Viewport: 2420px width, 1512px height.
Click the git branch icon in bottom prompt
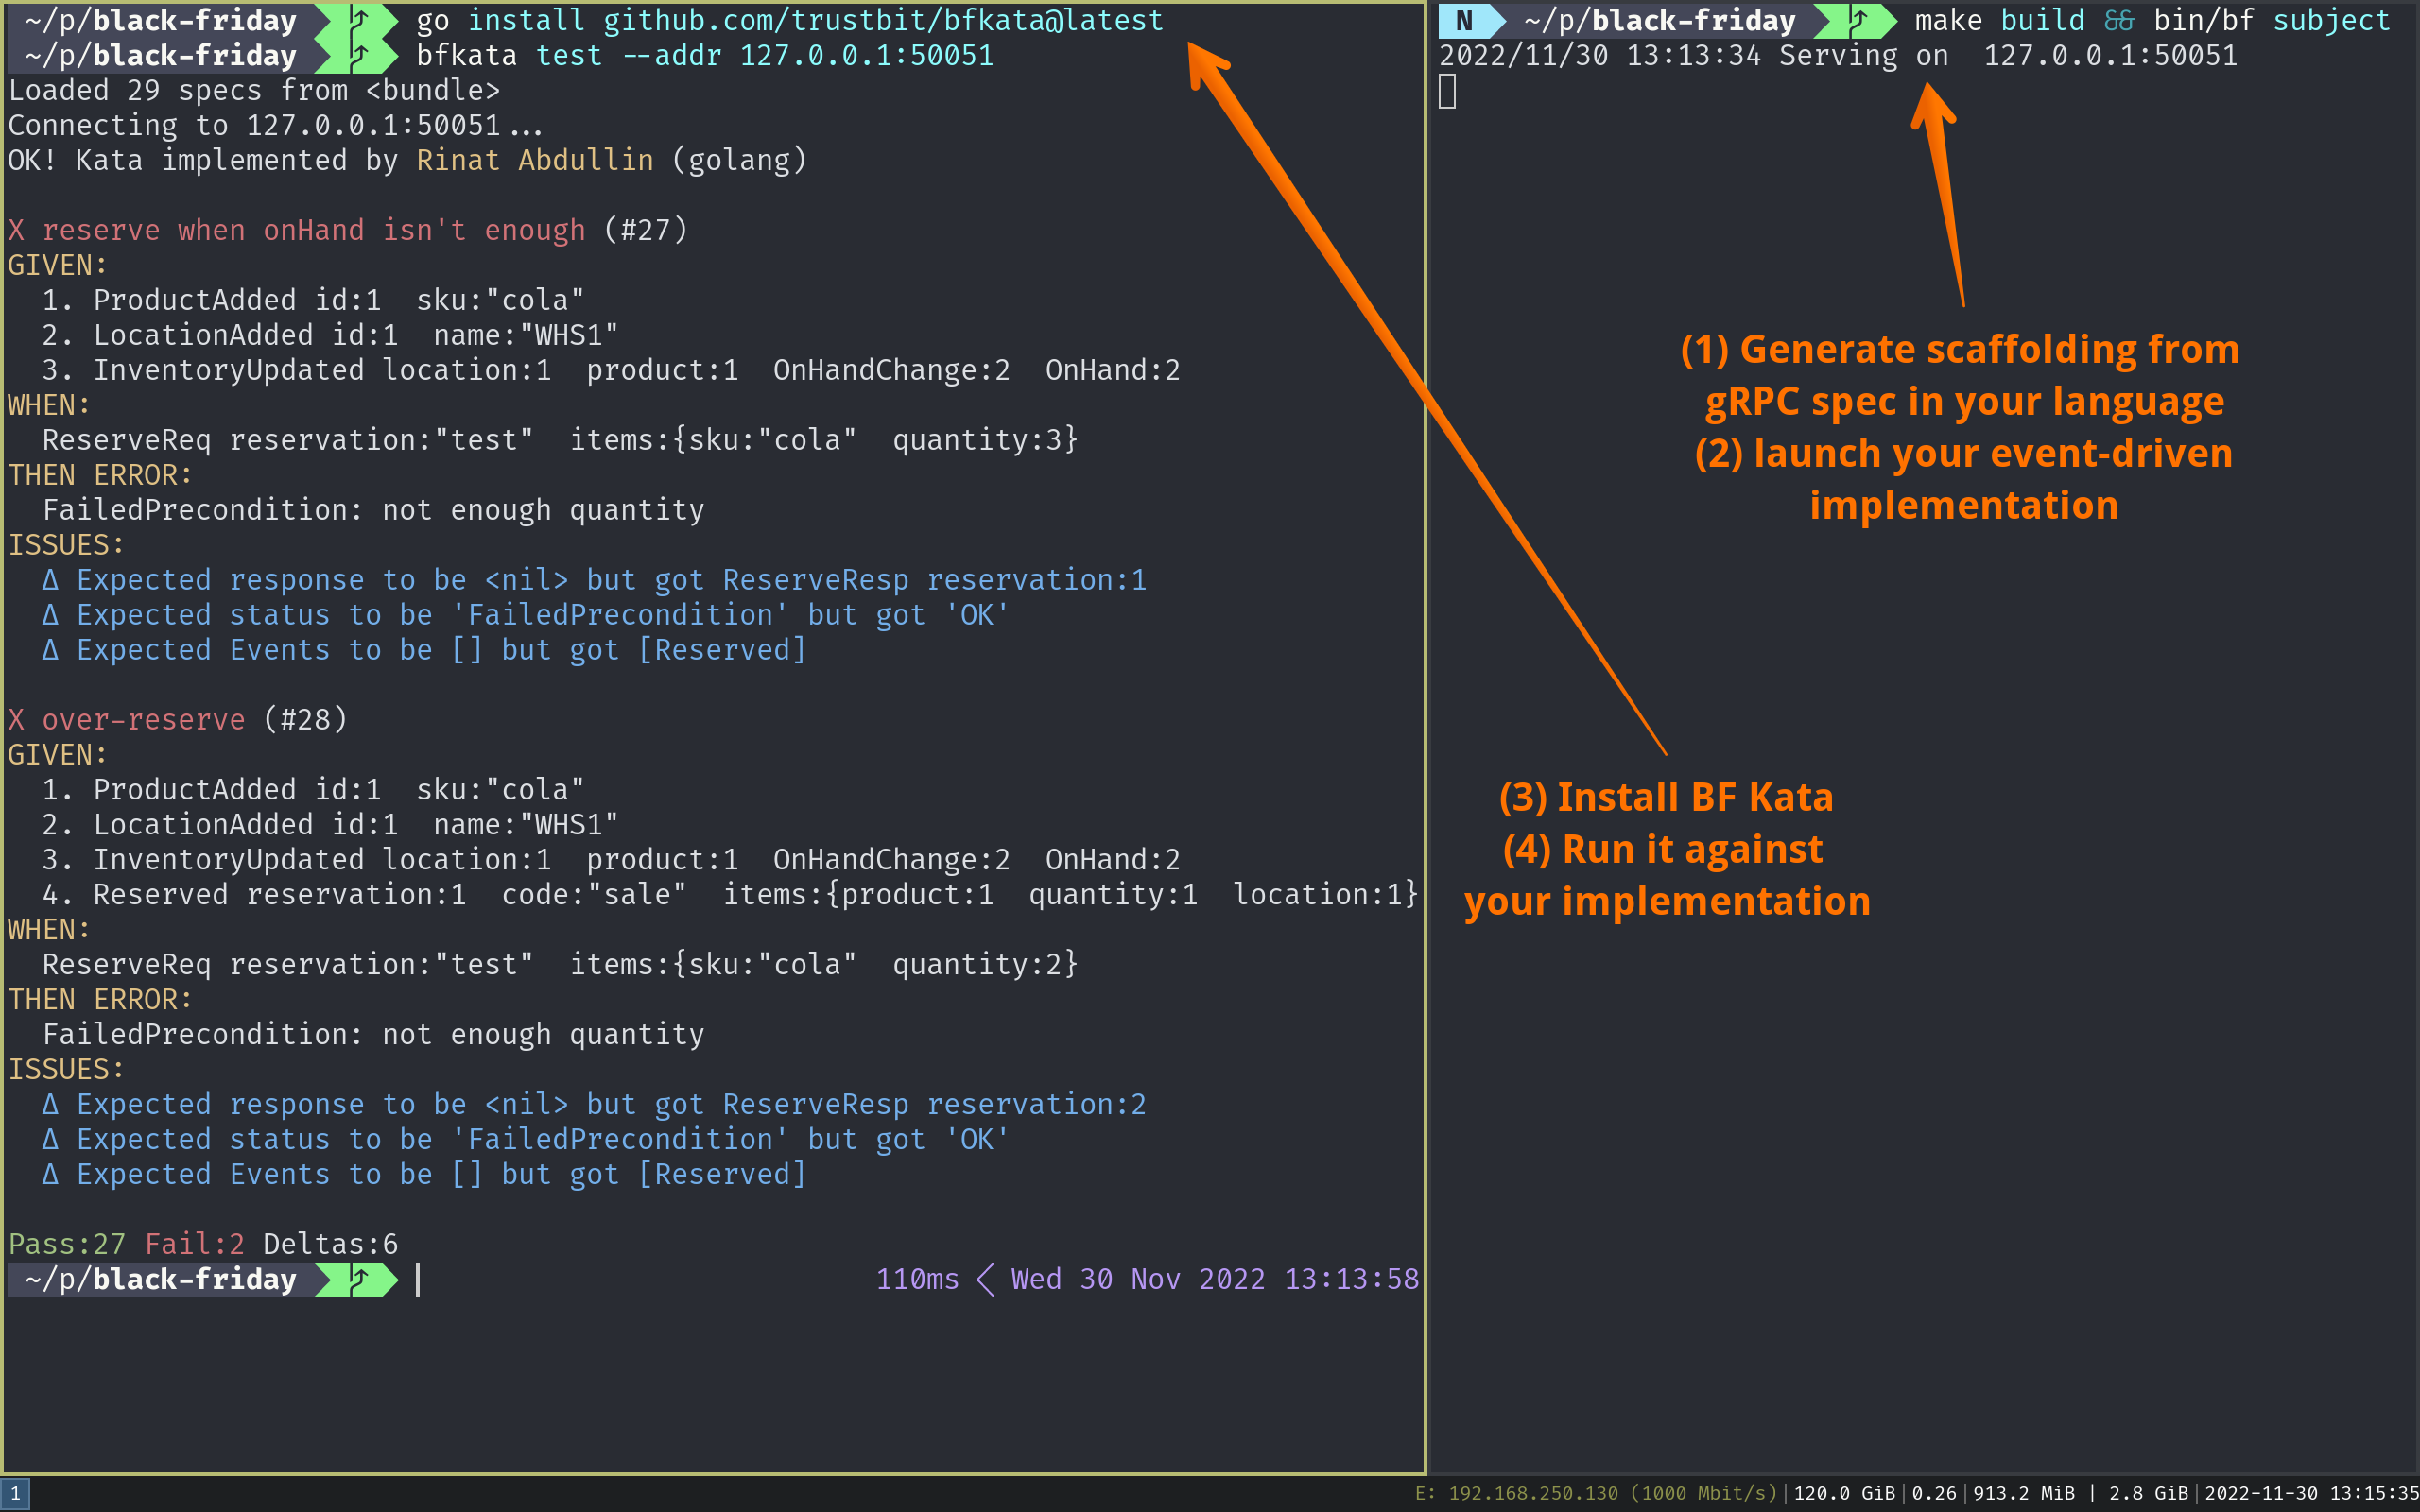pyautogui.click(x=360, y=1279)
